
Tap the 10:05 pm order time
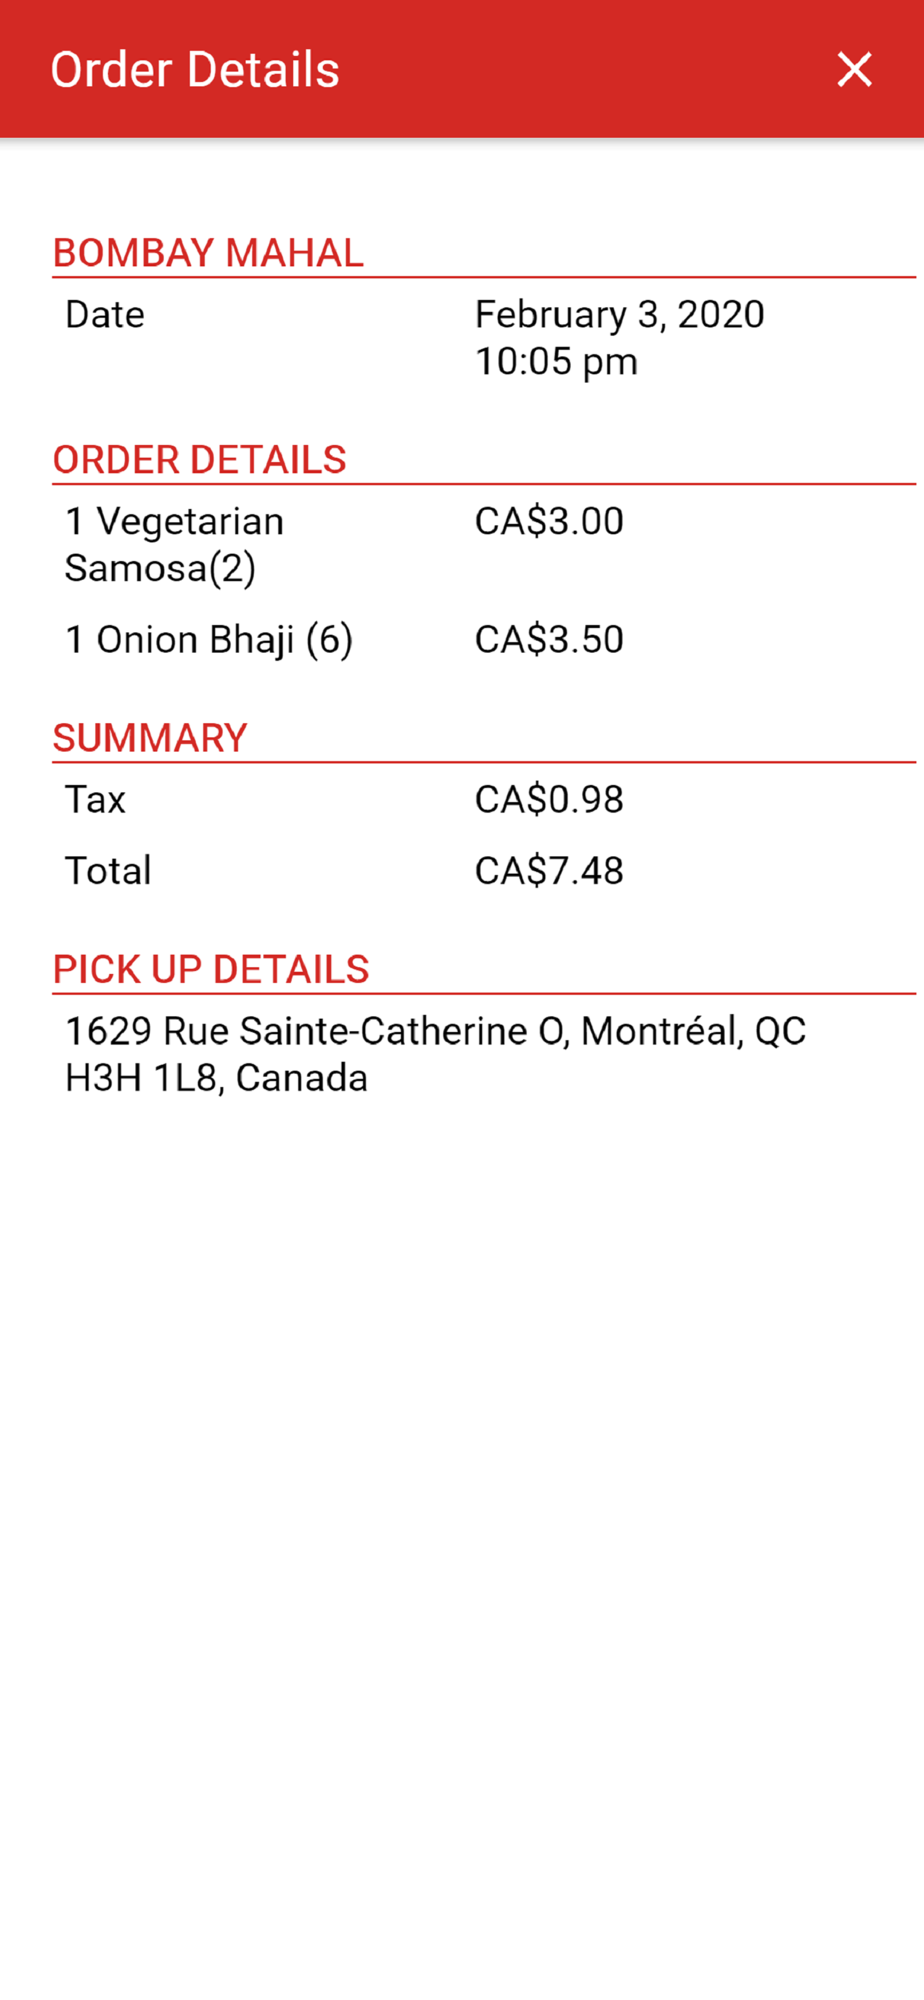pyautogui.click(x=556, y=362)
